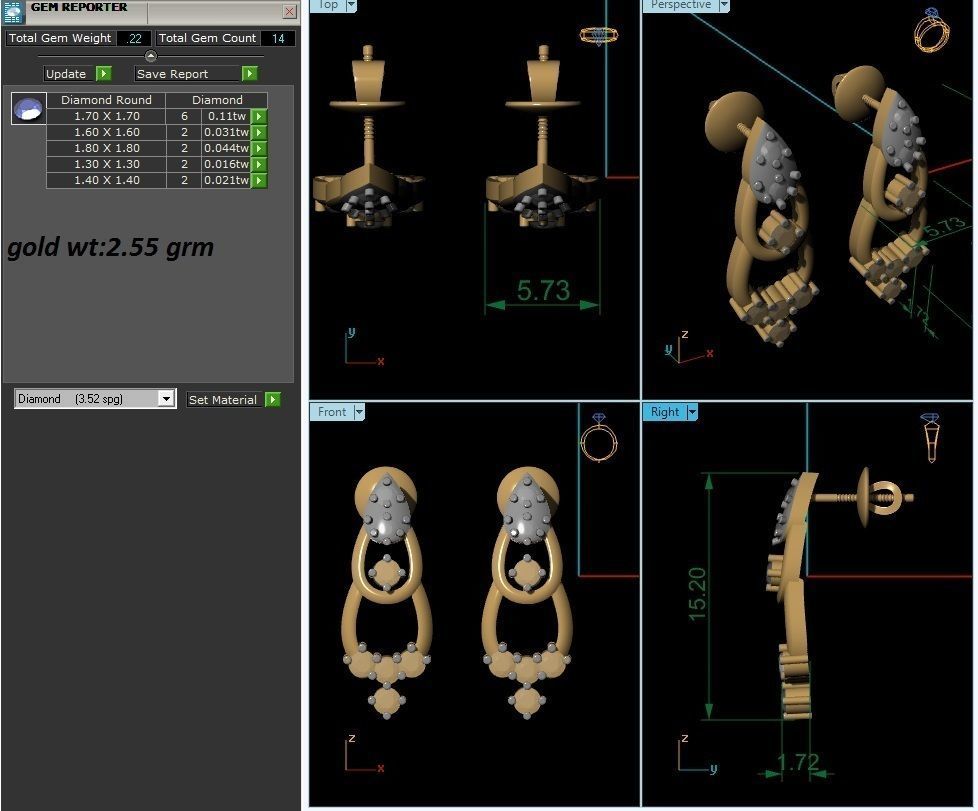This screenshot has width=978, height=811.
Task: Click the 5.73 dimension in Top viewport
Action: (x=543, y=291)
